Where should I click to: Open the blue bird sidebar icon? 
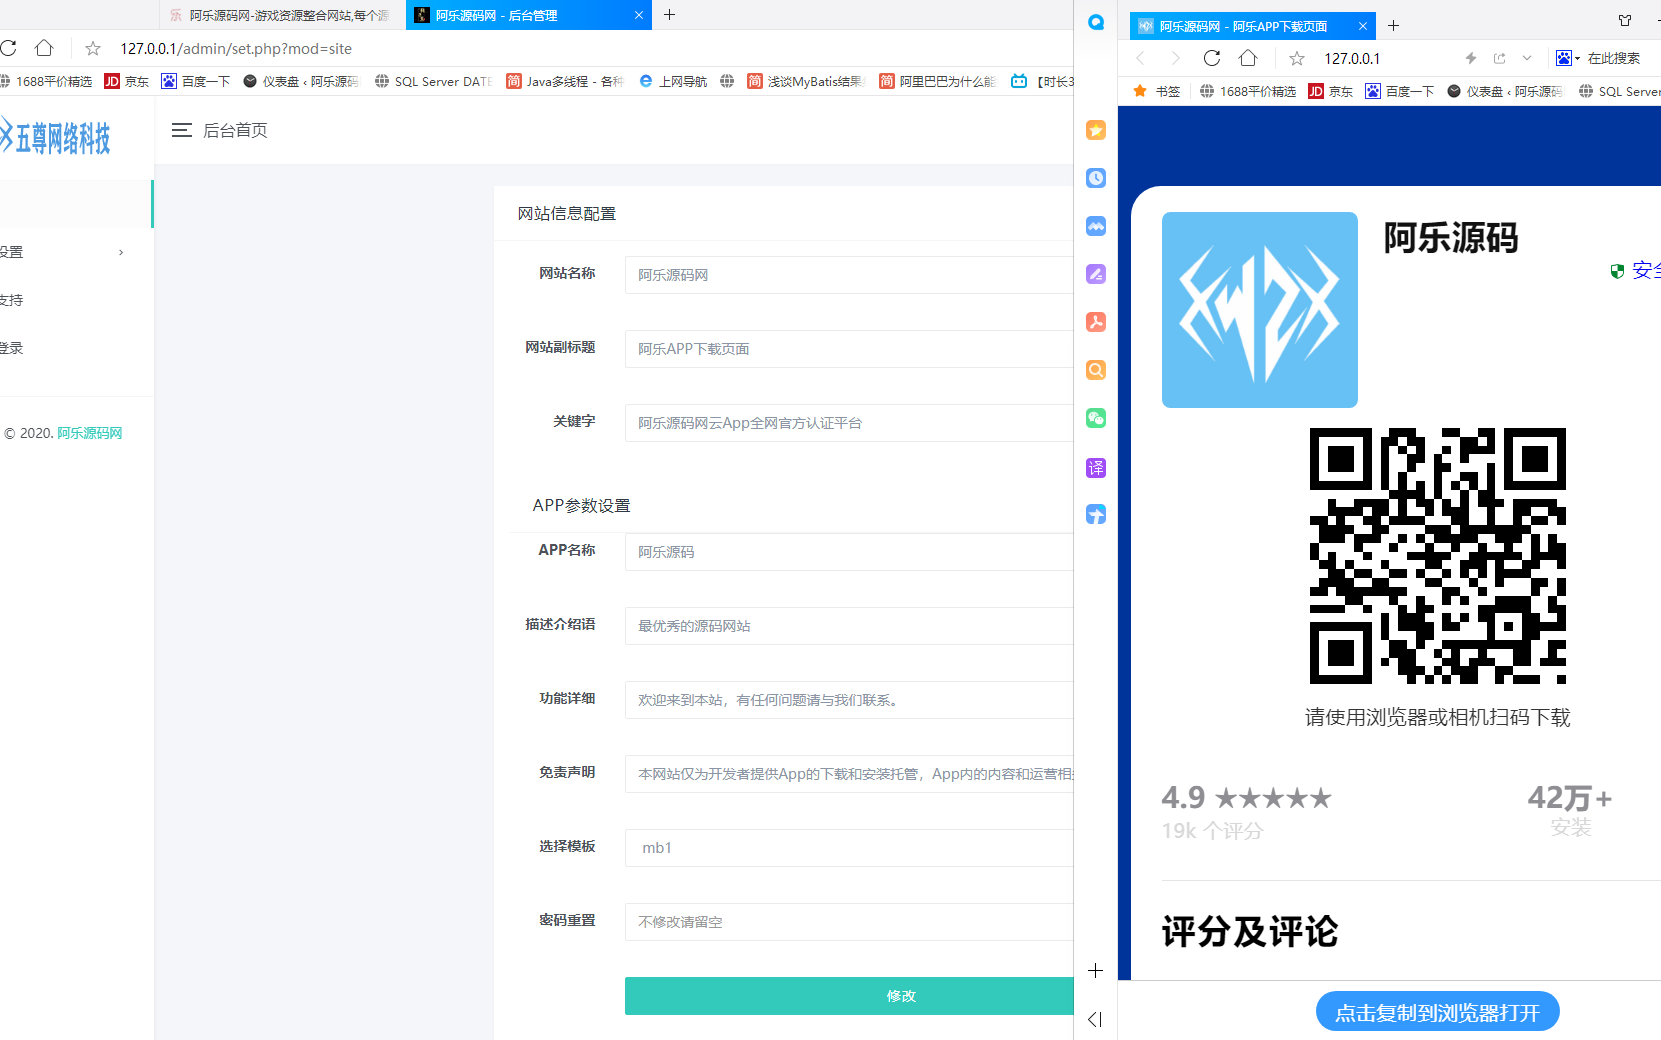point(1096,514)
